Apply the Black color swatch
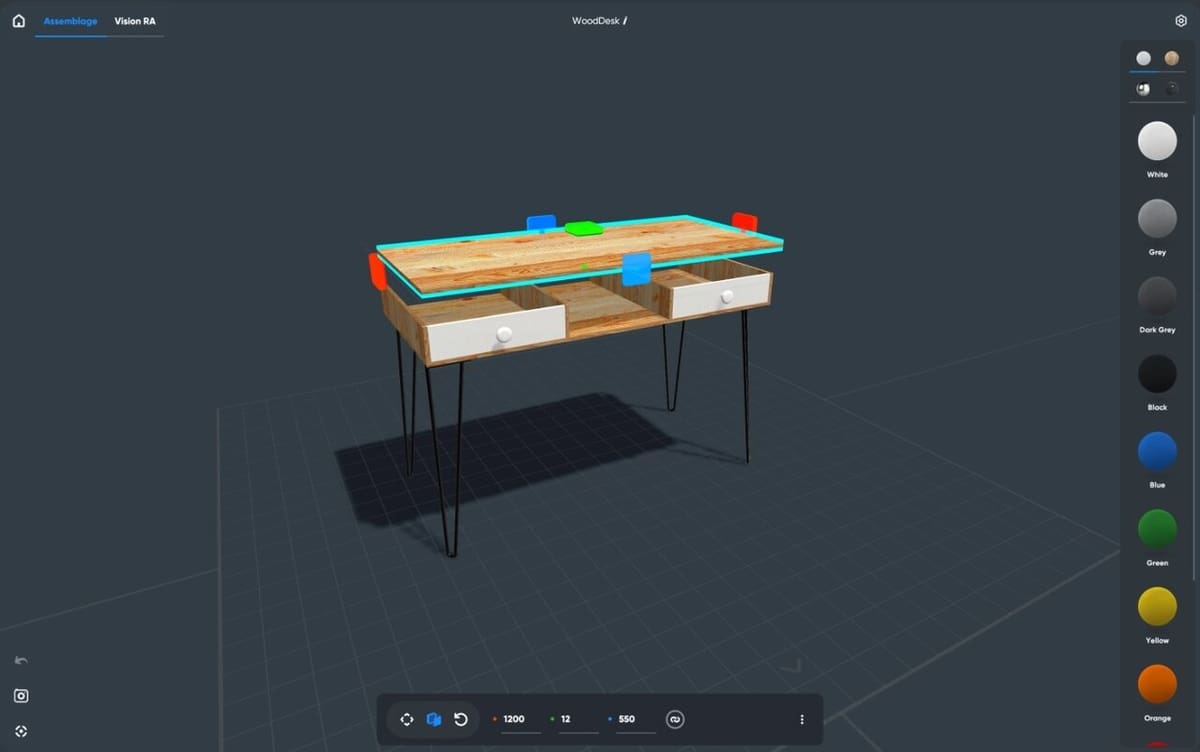This screenshot has height=752, width=1200. (x=1157, y=374)
